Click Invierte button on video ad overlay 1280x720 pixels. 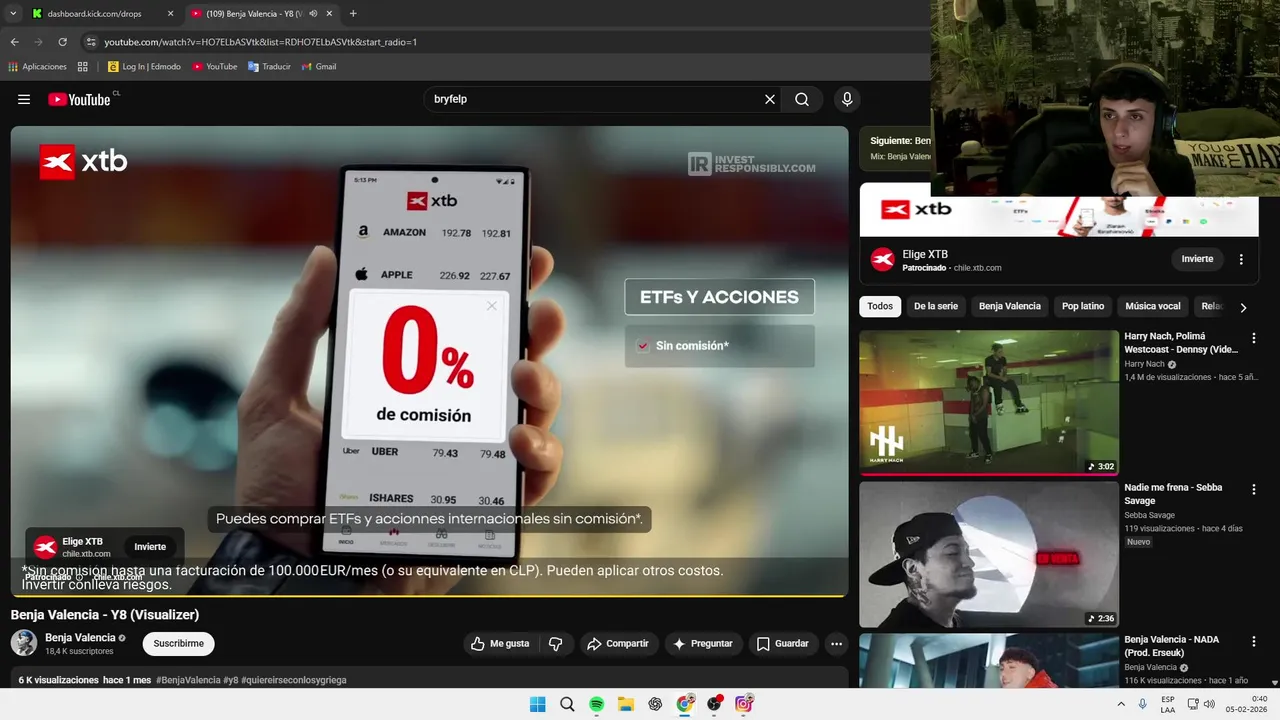[150, 547]
